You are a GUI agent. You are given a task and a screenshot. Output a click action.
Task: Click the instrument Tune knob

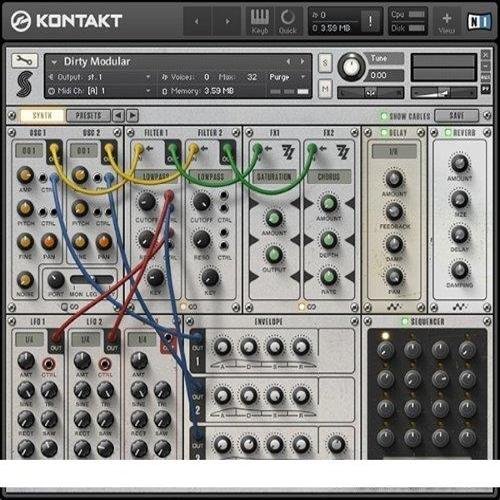click(350, 66)
